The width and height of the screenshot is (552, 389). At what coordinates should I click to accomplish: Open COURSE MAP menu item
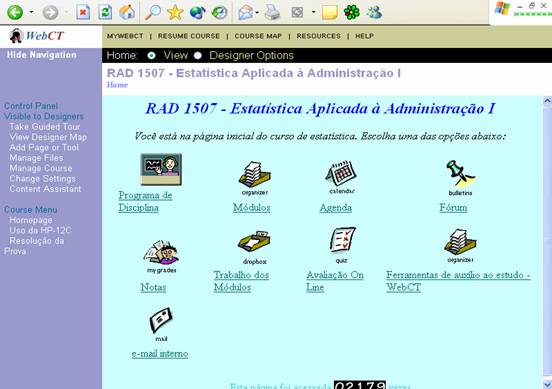click(258, 36)
